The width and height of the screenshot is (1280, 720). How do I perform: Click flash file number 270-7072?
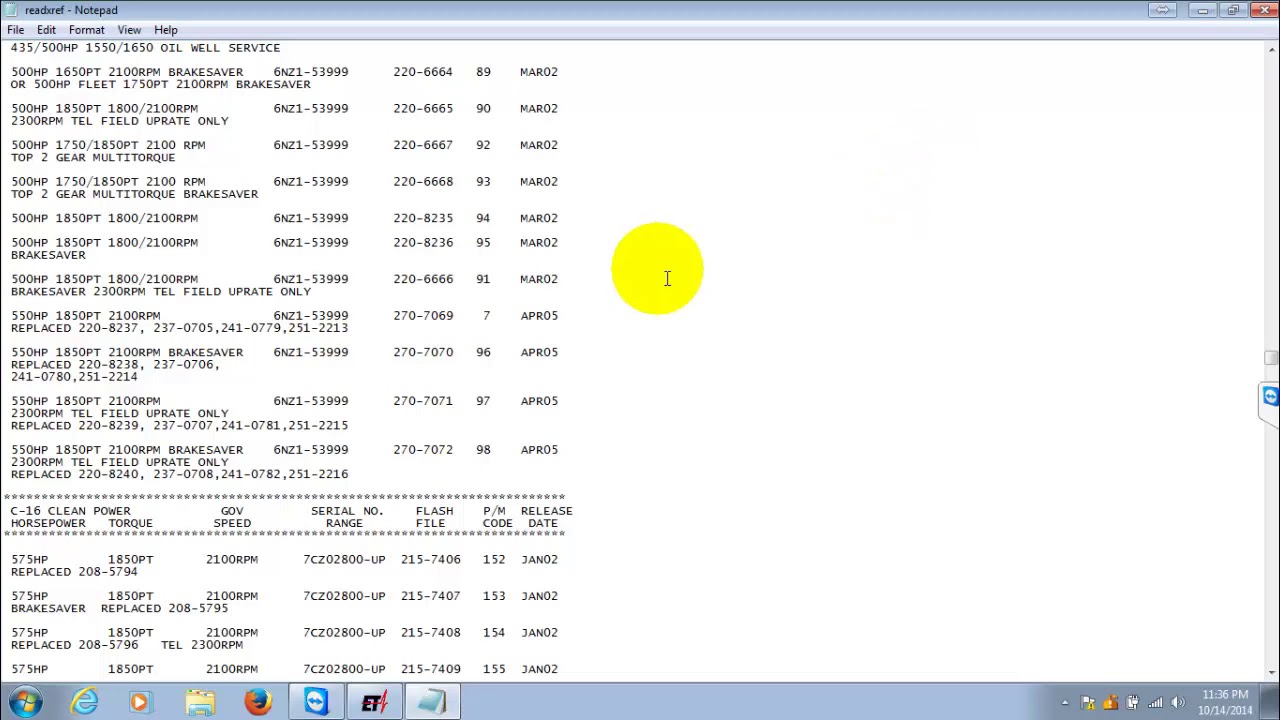point(423,450)
